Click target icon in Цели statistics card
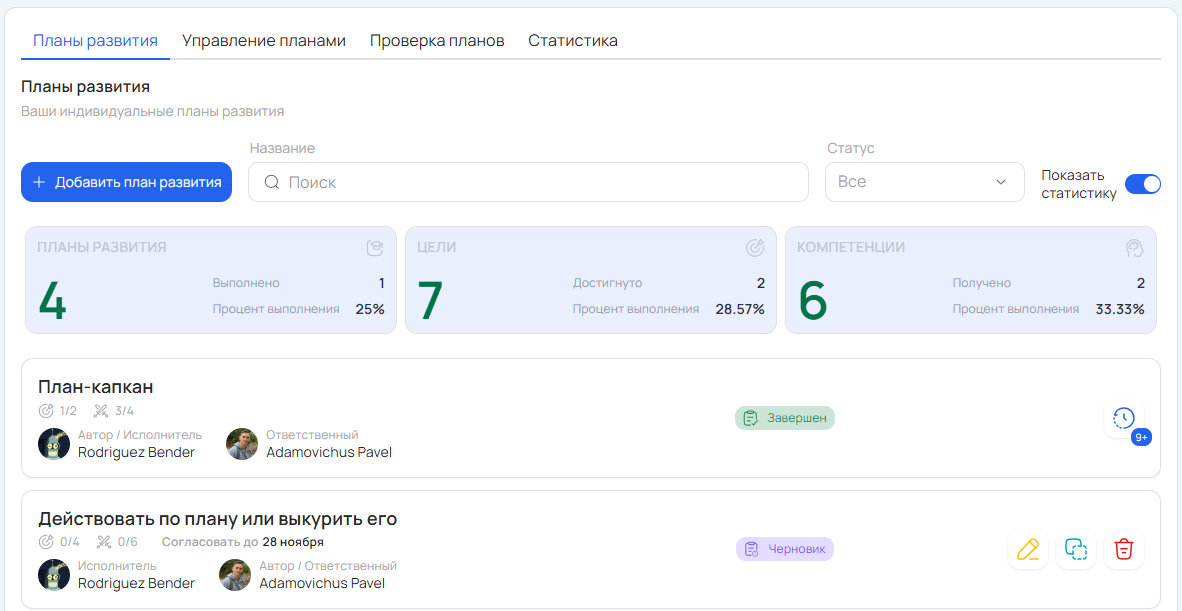This screenshot has height=611, width=1182. (x=755, y=248)
